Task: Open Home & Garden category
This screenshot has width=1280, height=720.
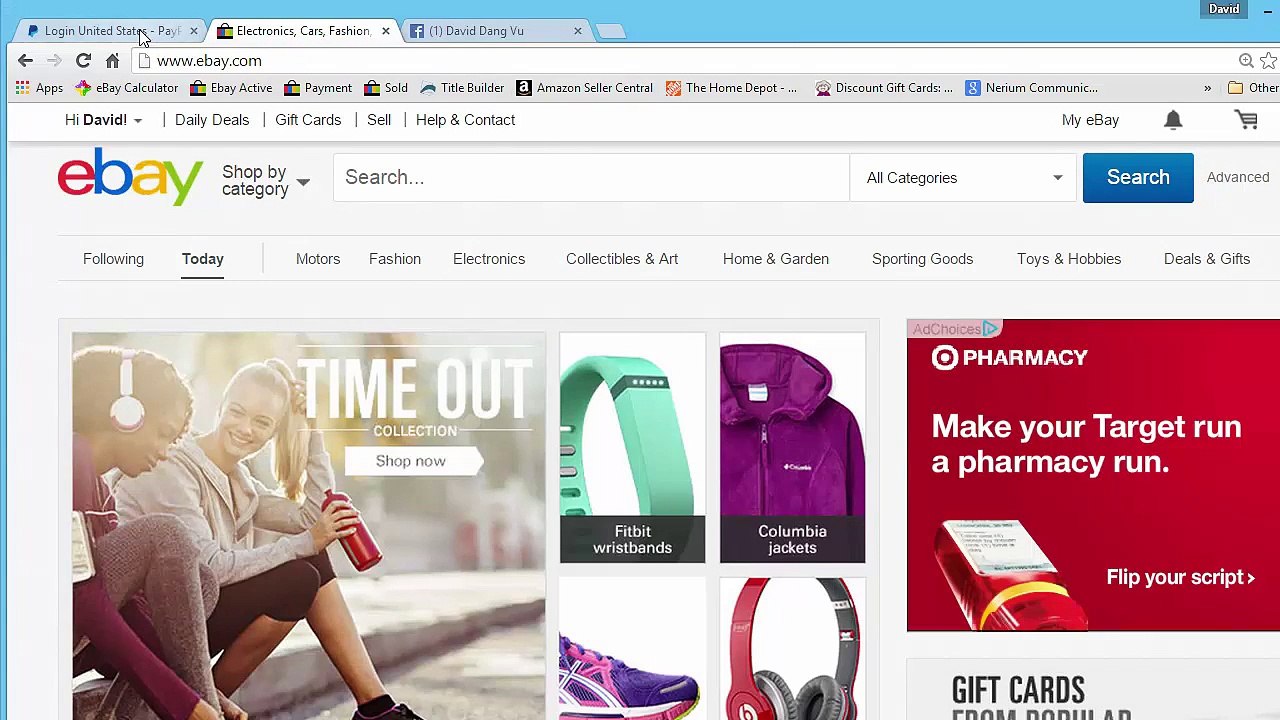Action: point(776,259)
